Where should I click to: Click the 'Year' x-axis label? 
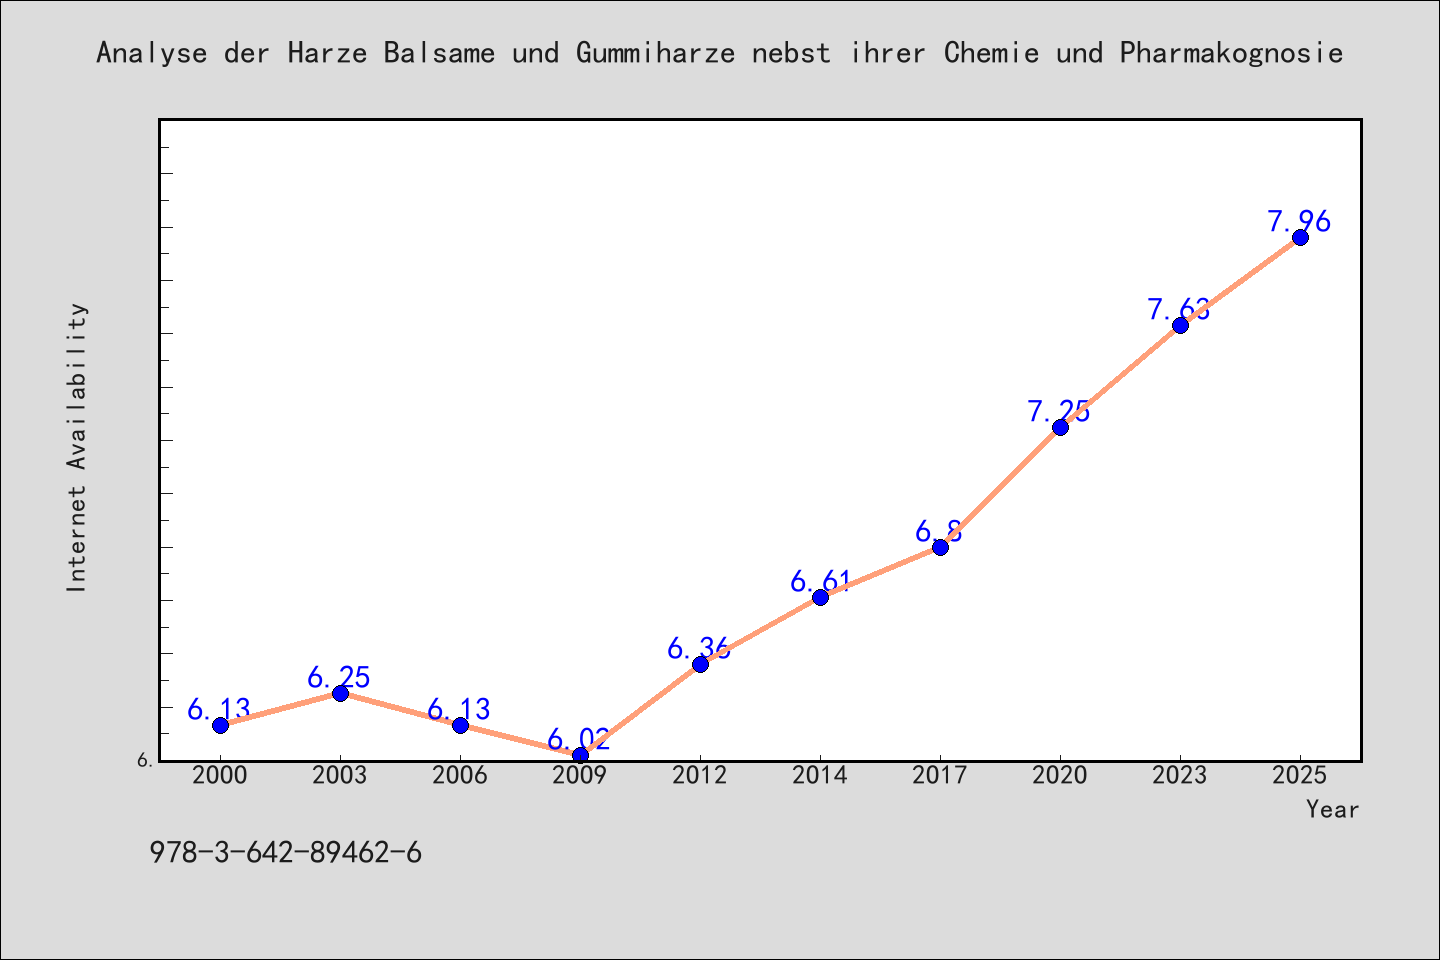[1332, 809]
